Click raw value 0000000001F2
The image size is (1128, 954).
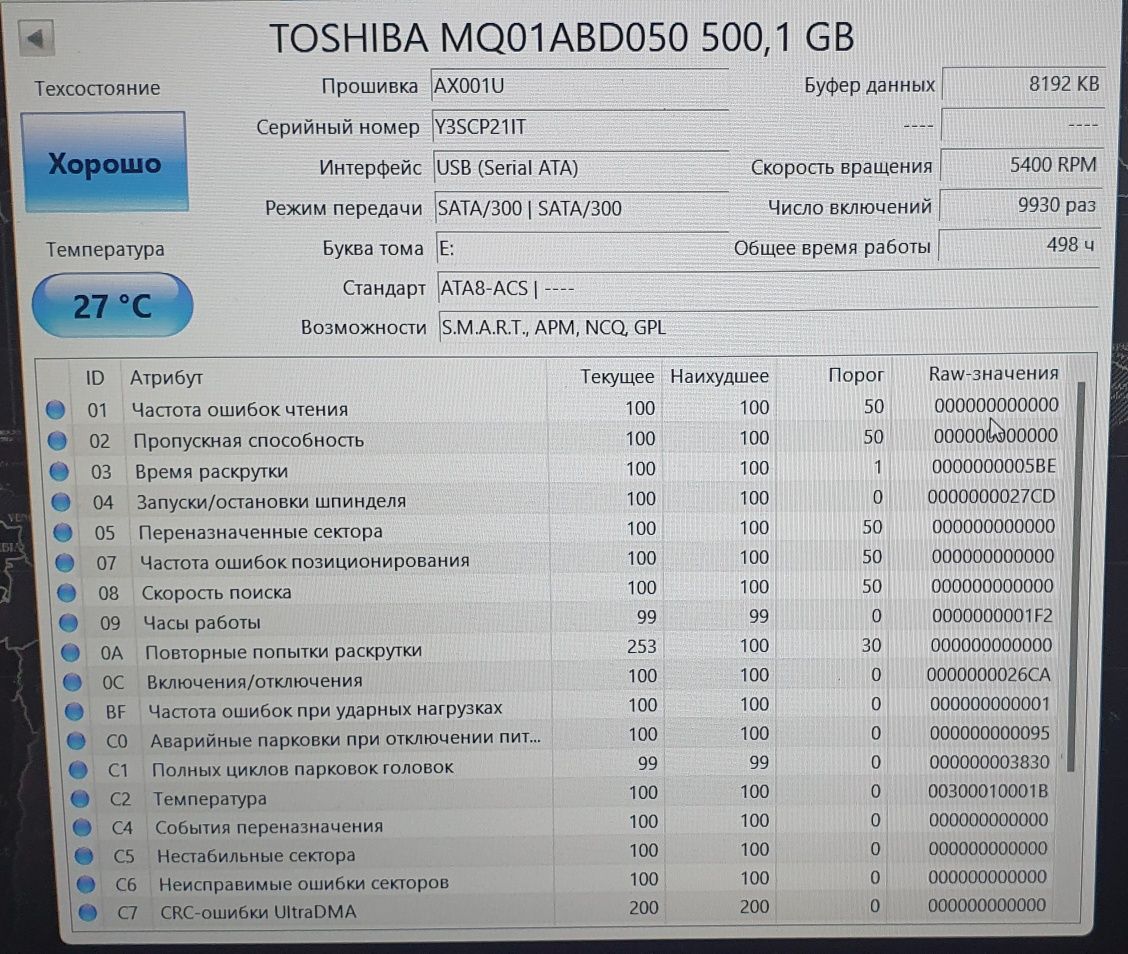pyautogui.click(x=993, y=616)
